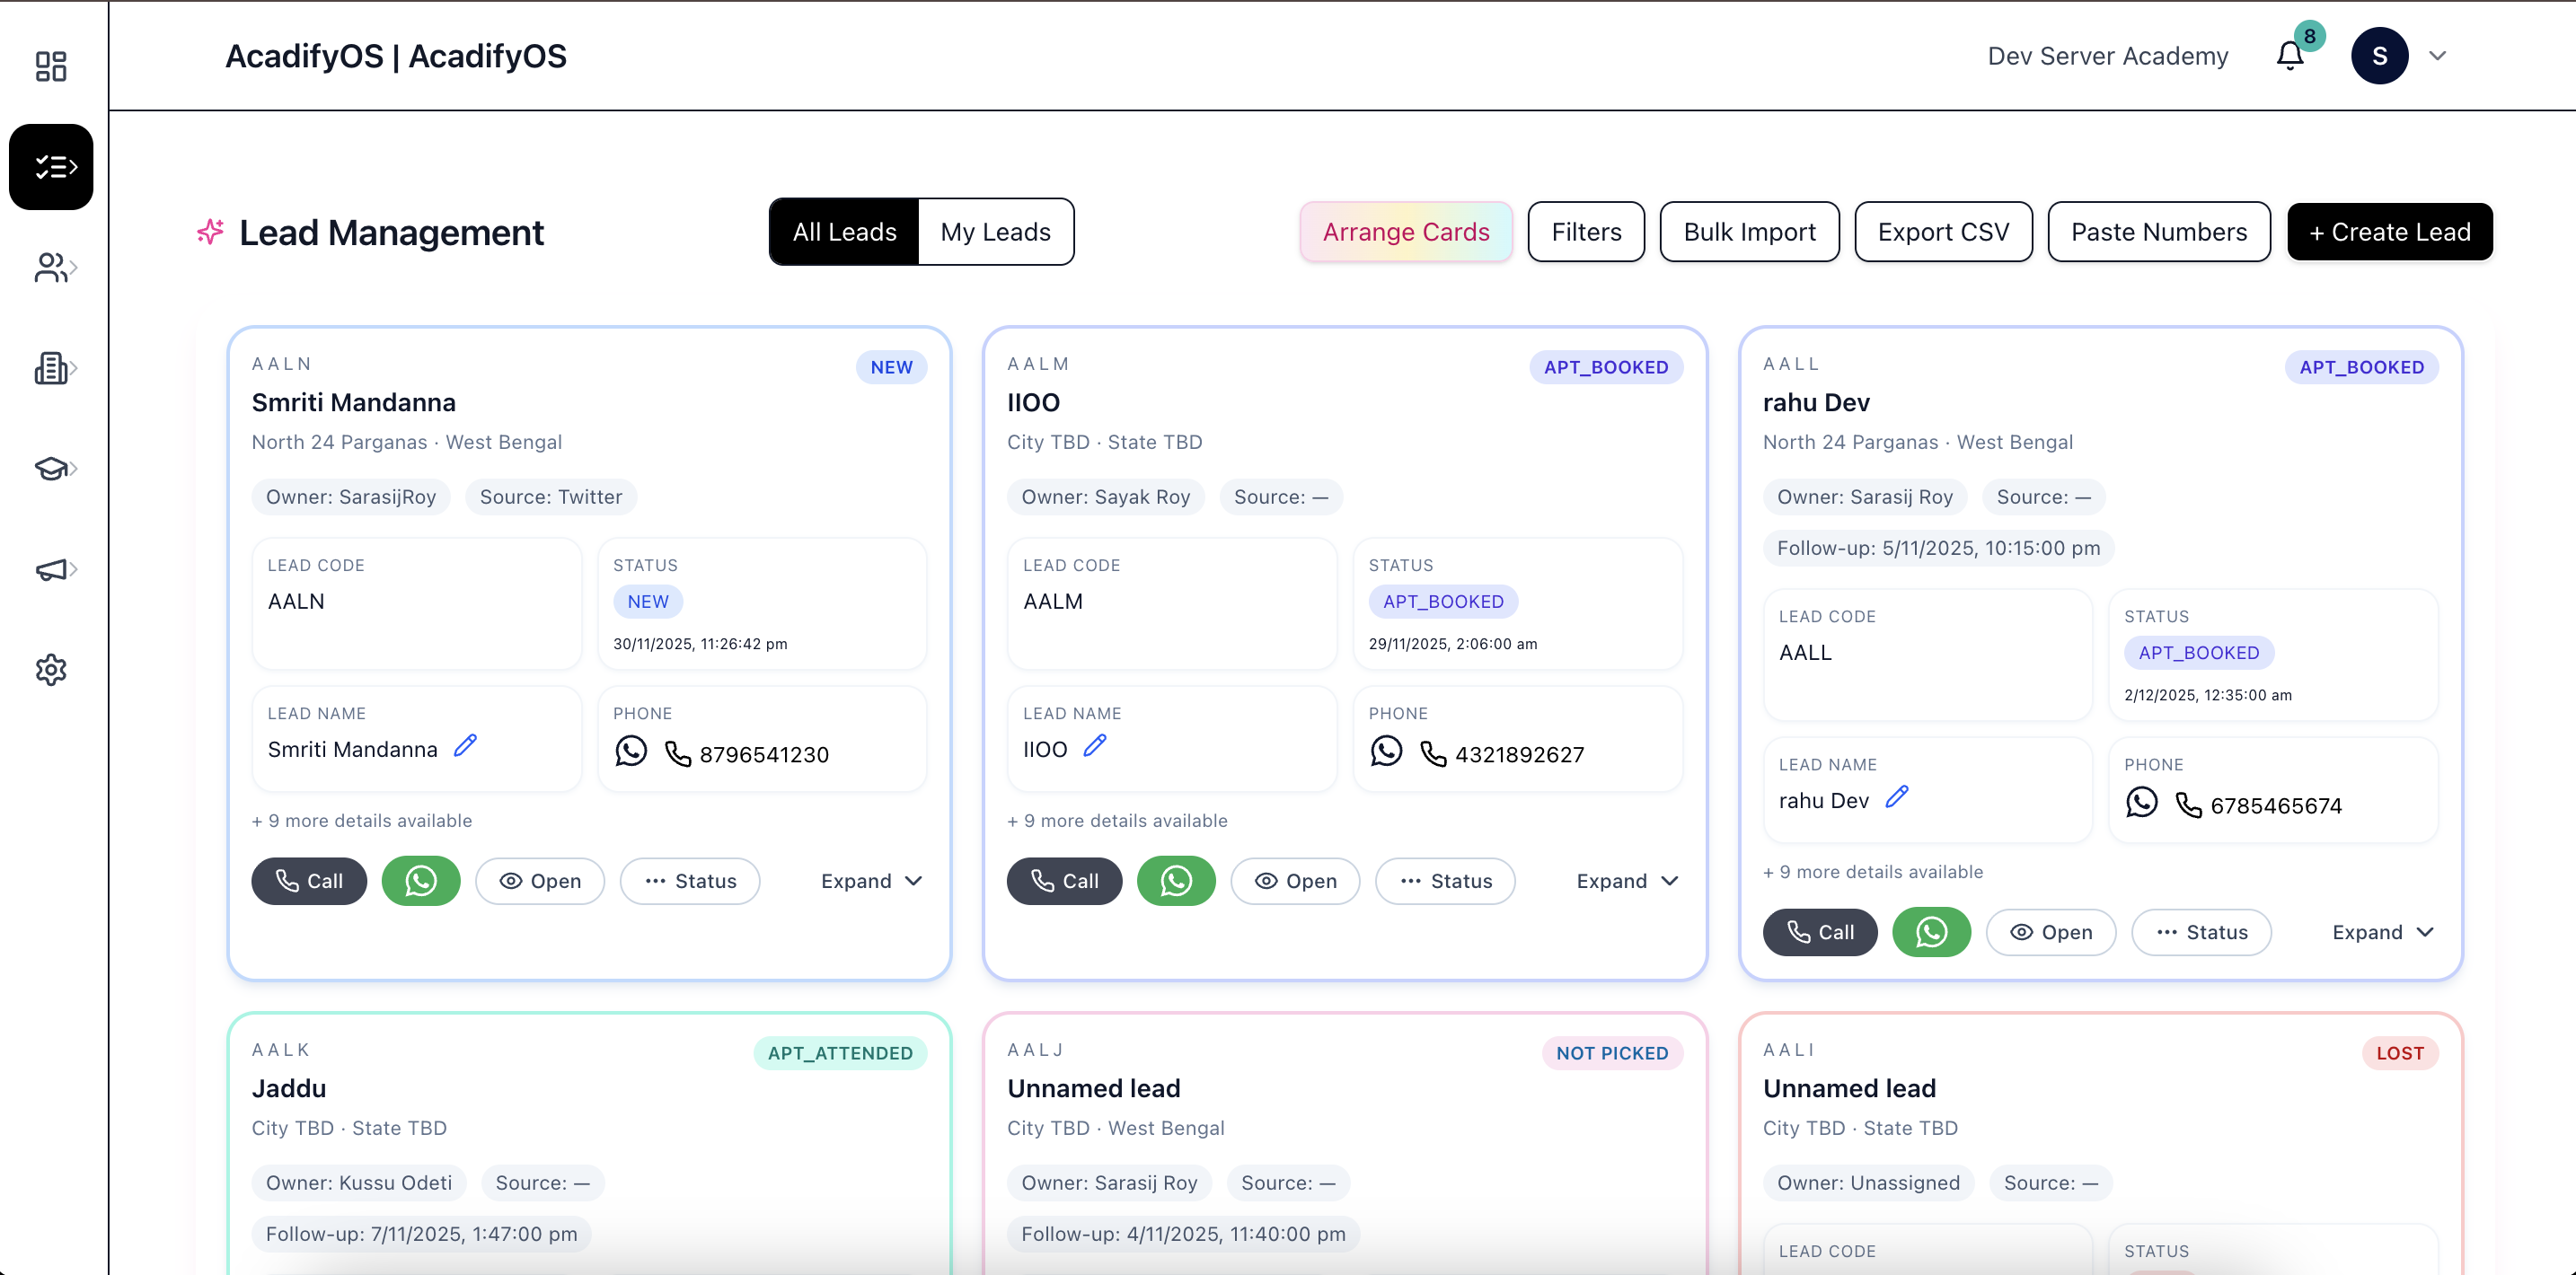Click phone icon beside 4321892627
2576x1275 pixels.
pos(1433,754)
